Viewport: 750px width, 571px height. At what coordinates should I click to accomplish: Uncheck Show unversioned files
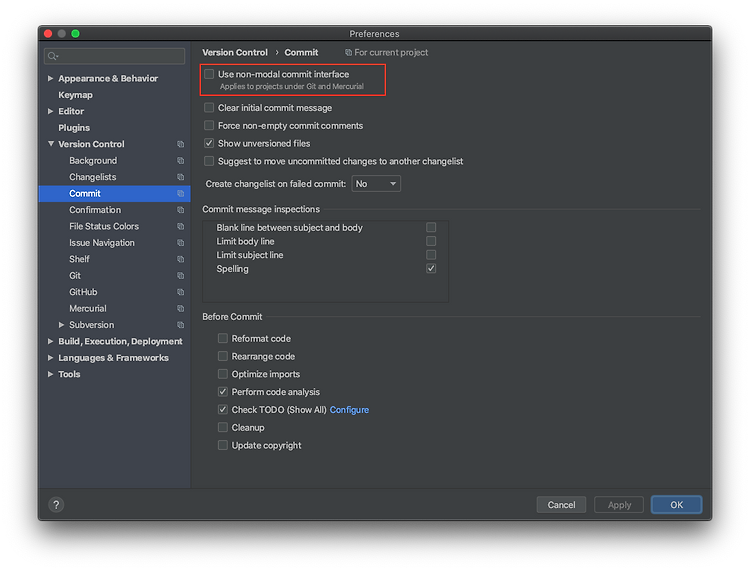point(209,144)
